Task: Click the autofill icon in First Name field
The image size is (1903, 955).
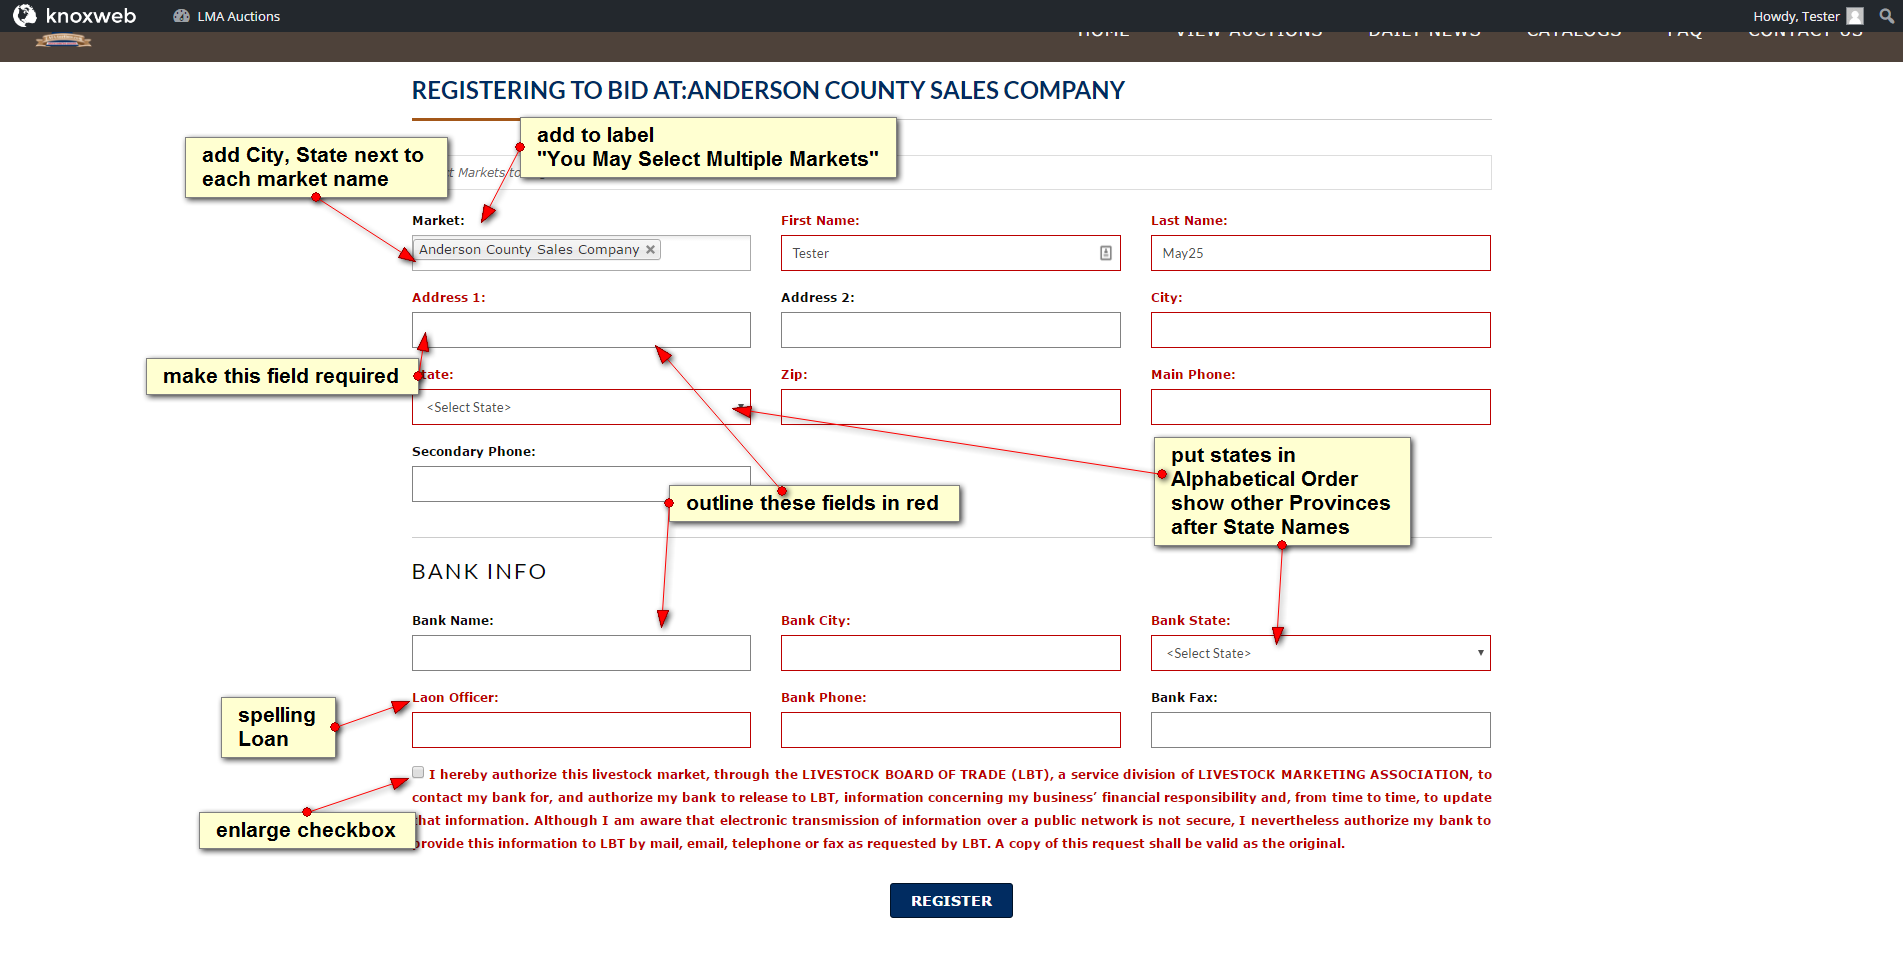Action: click(x=1106, y=253)
